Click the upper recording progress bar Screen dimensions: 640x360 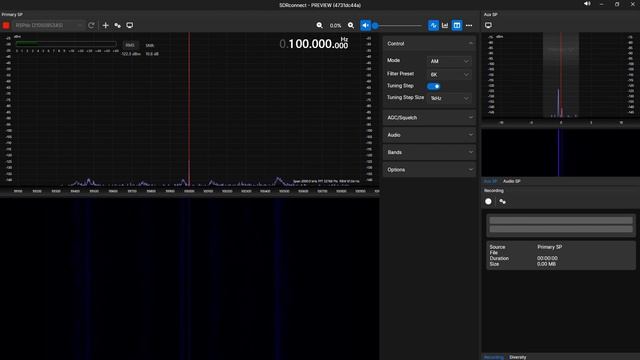coord(561,220)
